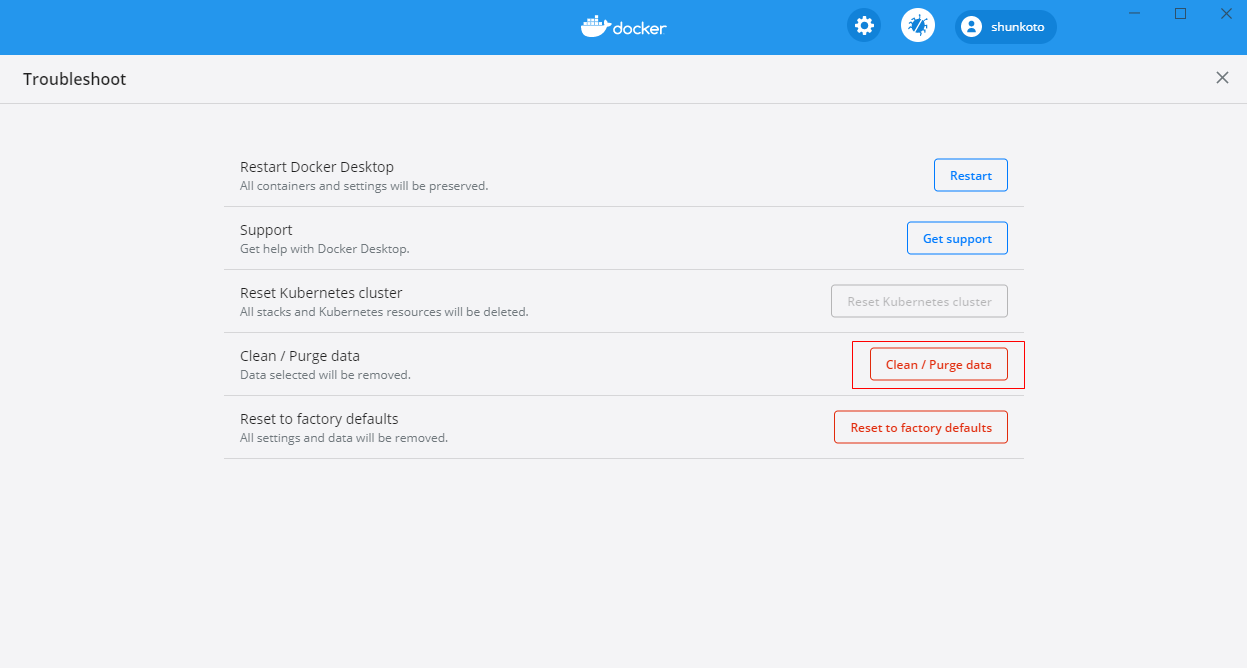Click the "Support" row title text
The width and height of the screenshot is (1247, 668).
pyautogui.click(x=266, y=230)
